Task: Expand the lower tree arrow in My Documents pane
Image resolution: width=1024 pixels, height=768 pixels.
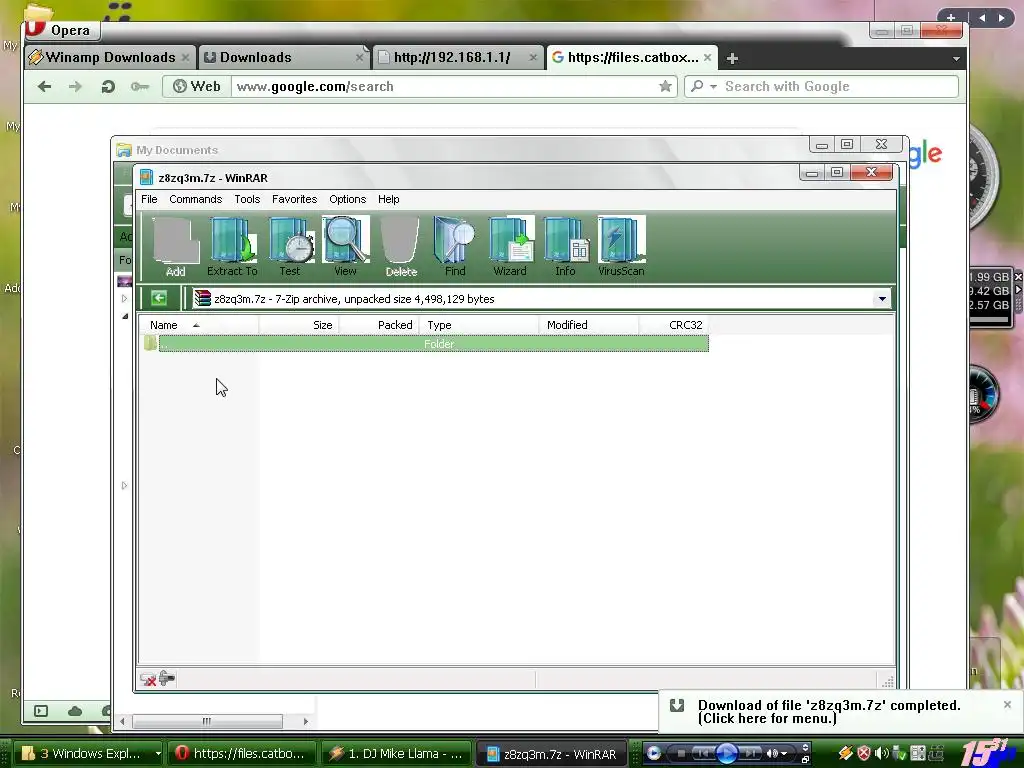Action: [x=124, y=485]
